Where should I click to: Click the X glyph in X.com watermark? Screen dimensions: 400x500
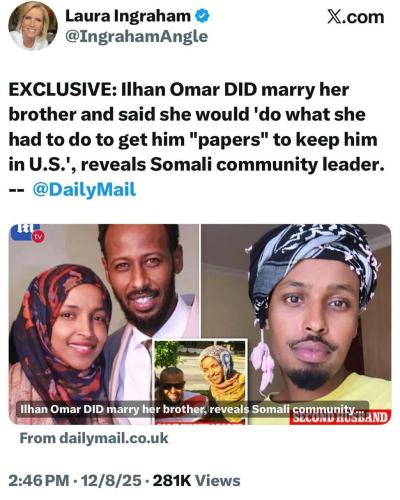(335, 17)
